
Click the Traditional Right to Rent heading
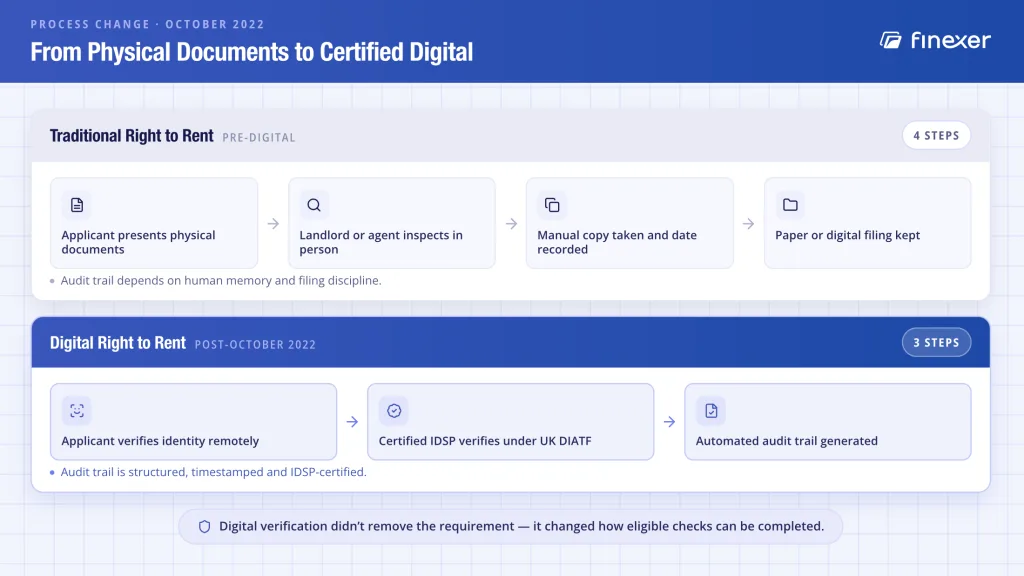[x=132, y=136]
